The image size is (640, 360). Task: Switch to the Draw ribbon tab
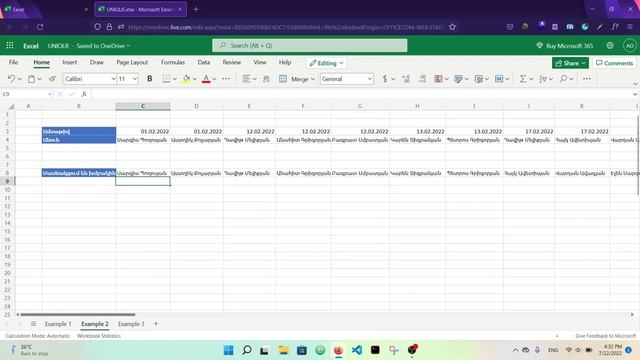point(96,62)
